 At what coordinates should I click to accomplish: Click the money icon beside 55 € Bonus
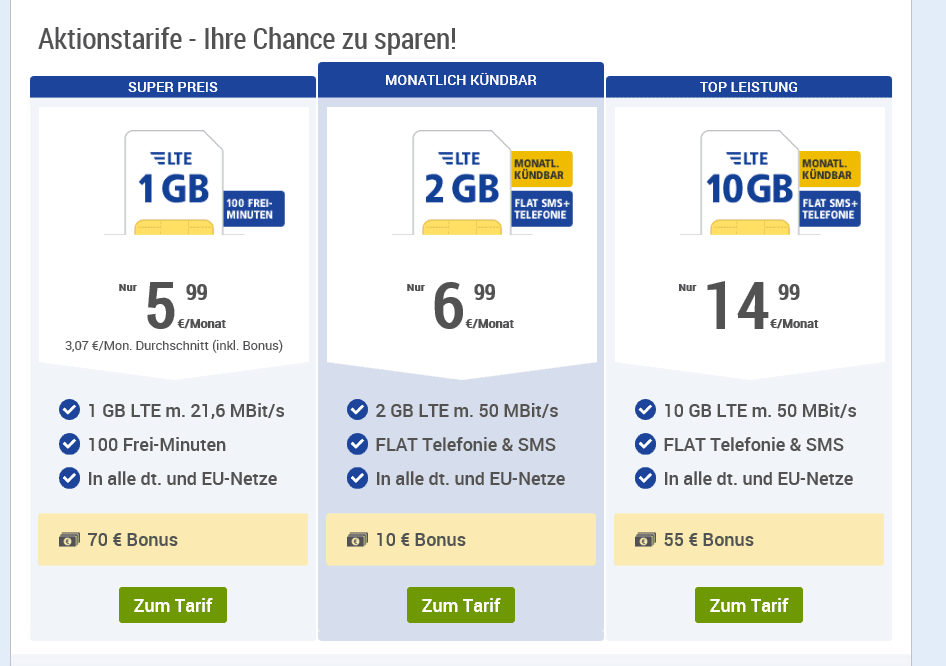pyautogui.click(x=645, y=539)
